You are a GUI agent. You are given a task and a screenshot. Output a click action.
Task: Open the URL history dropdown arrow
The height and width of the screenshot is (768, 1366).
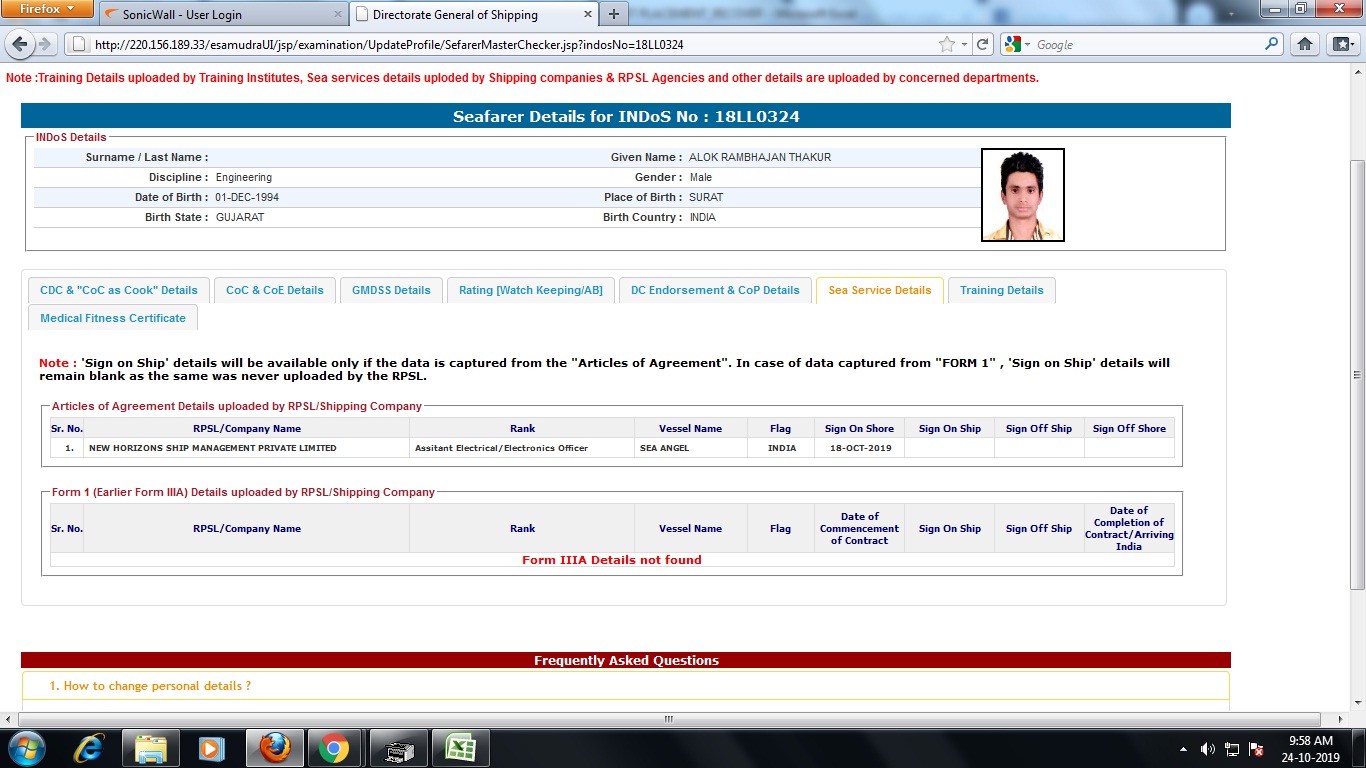[964, 45]
